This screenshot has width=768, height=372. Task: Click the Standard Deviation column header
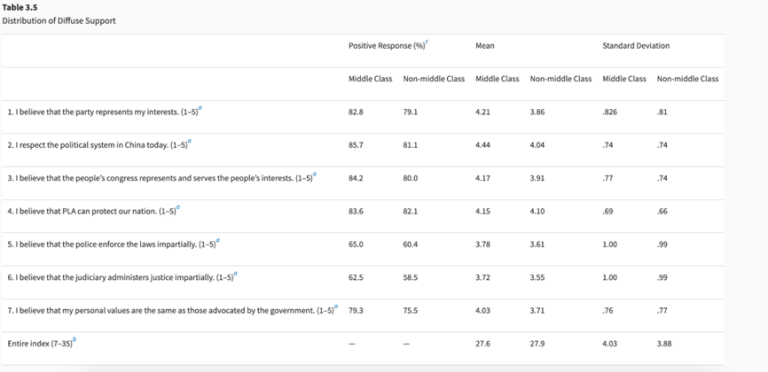click(636, 46)
